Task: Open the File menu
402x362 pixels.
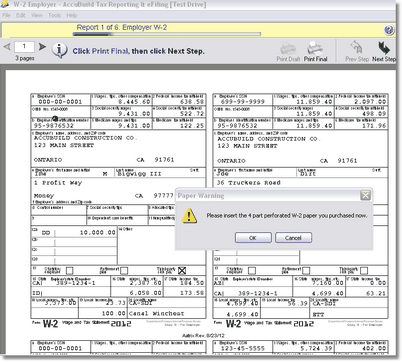Action: tap(6, 15)
